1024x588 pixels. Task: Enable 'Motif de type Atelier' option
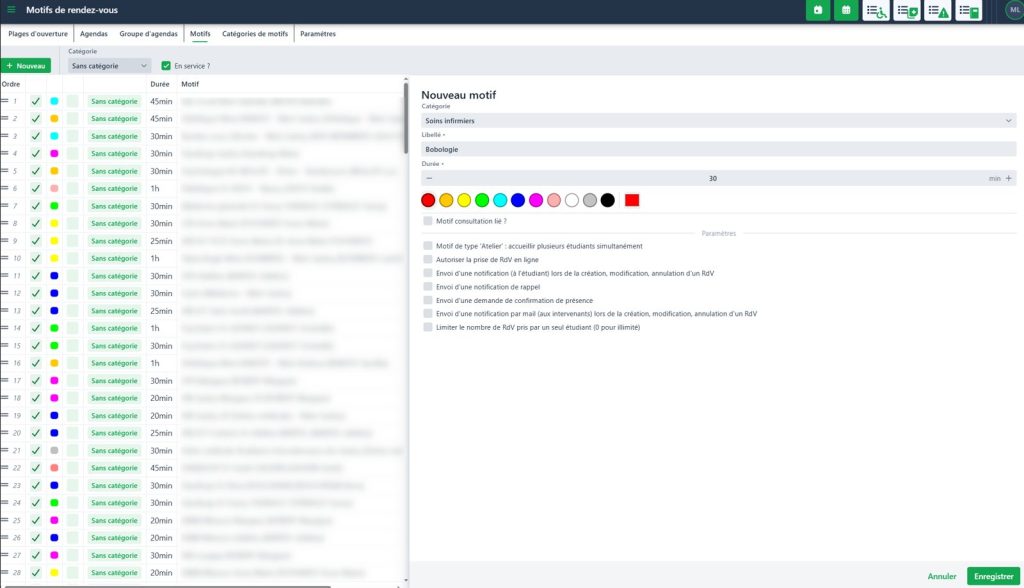click(428, 246)
